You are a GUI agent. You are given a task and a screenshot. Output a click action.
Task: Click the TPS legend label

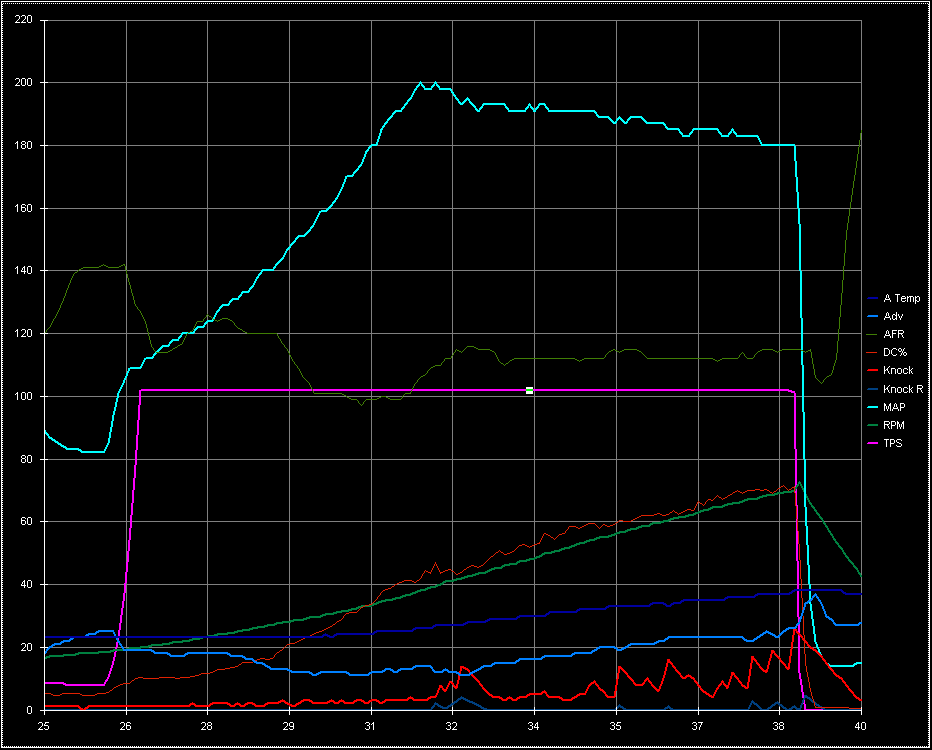(x=893, y=442)
